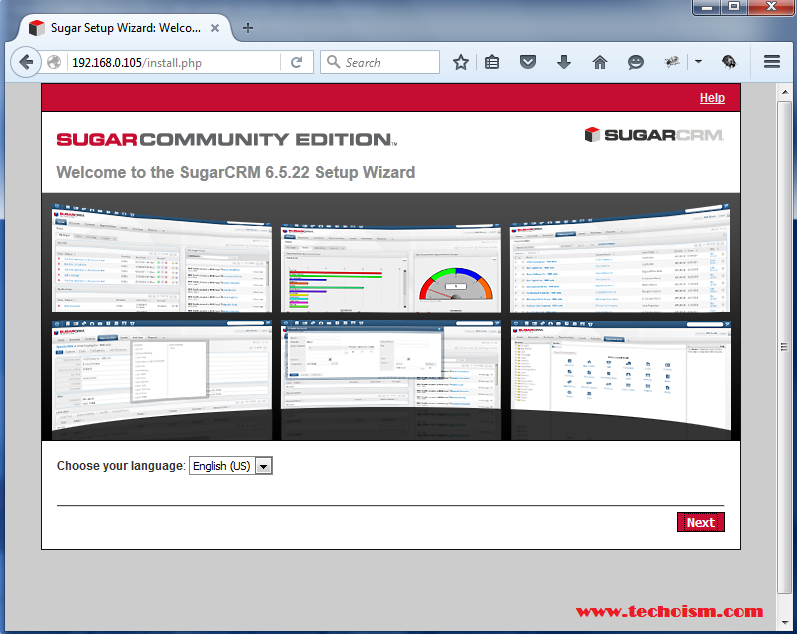The height and width of the screenshot is (634, 797).
Task: Click the Choose your language label
Action: 121,466
